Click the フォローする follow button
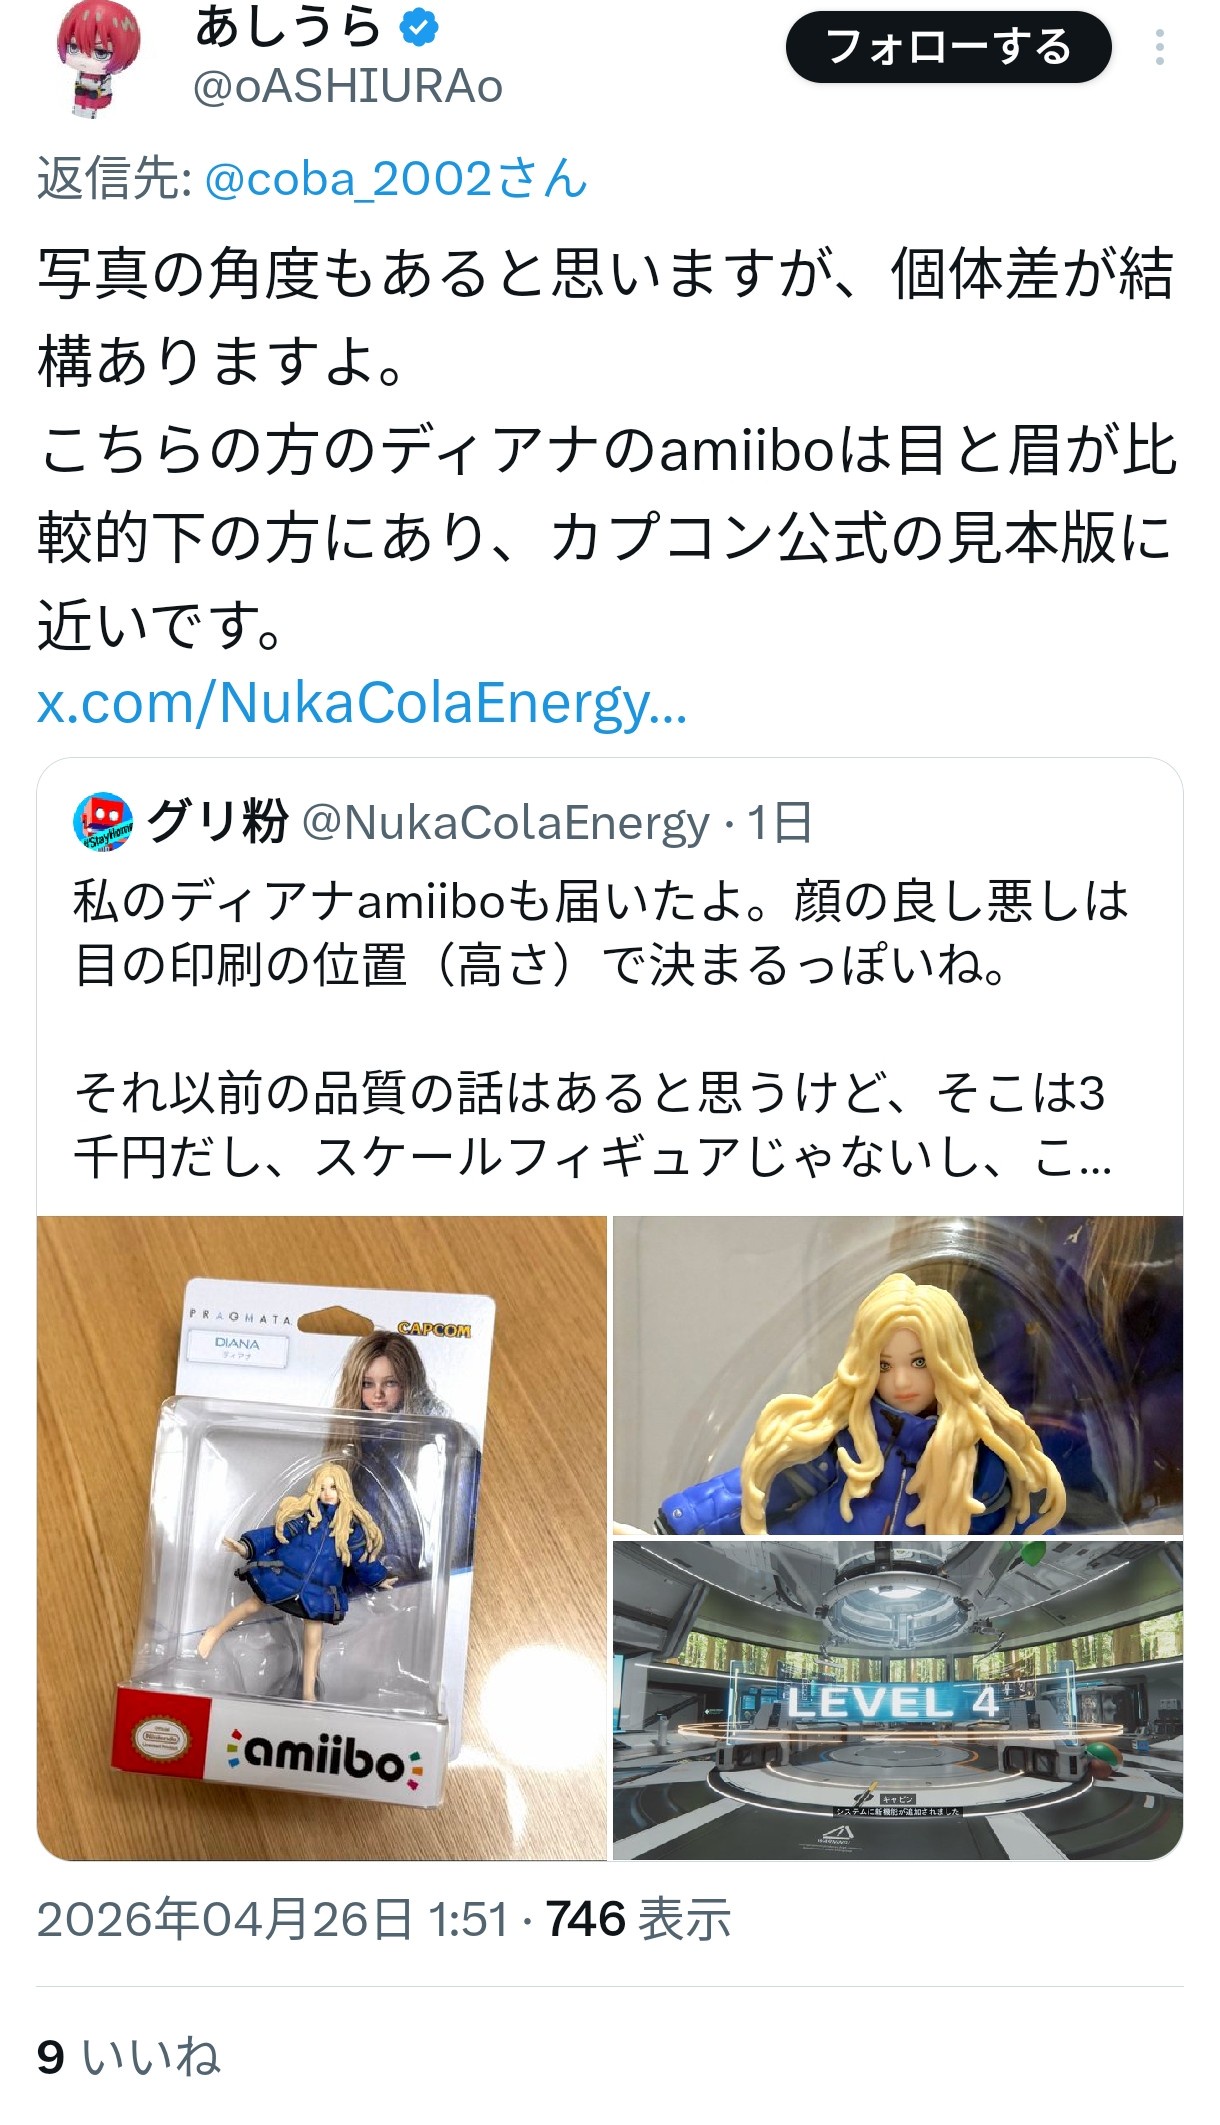The height and width of the screenshot is (2125, 1220). (948, 47)
